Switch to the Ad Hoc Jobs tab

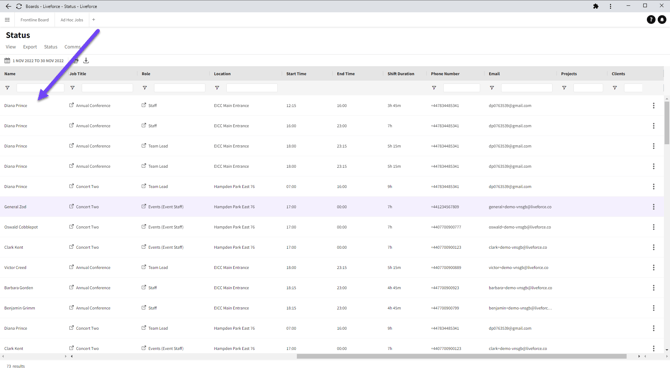(72, 20)
